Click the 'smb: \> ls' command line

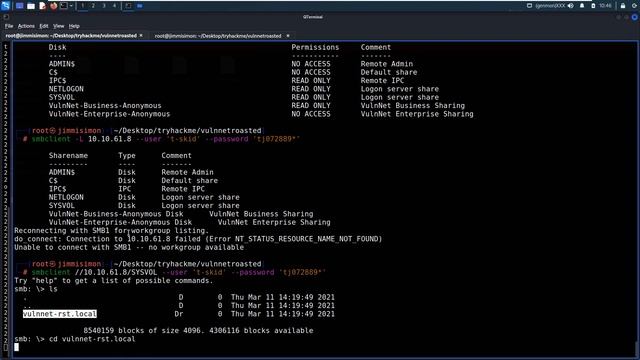pyautogui.click(x=36, y=289)
